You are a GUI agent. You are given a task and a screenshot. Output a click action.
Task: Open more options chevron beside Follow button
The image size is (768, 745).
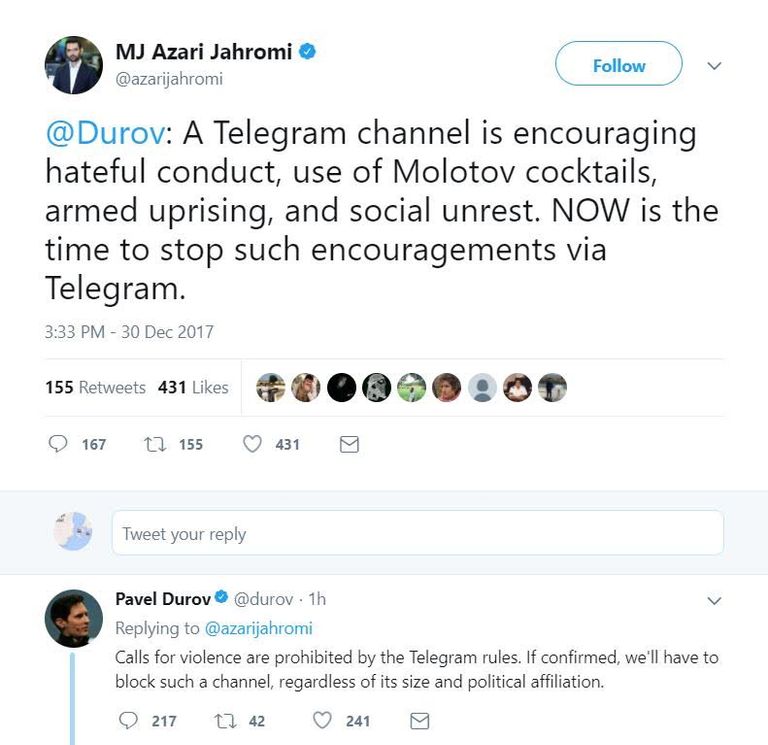714,66
